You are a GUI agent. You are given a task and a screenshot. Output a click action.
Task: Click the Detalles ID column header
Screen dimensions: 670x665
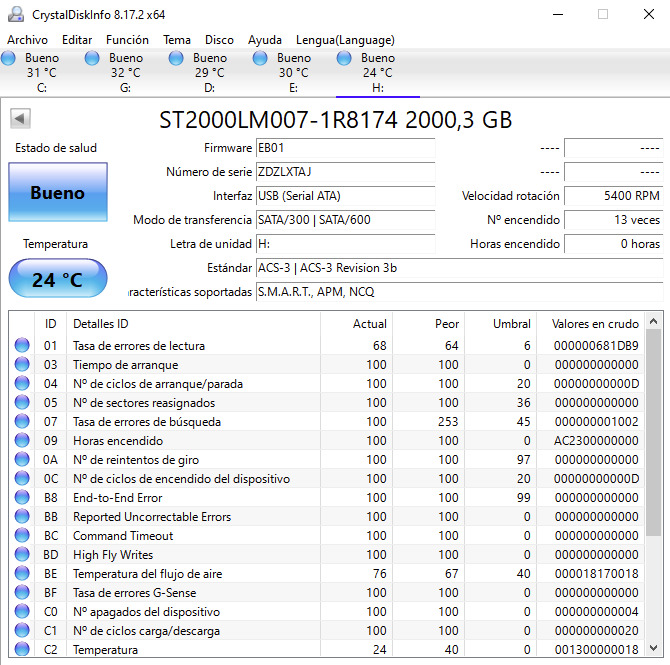tap(193, 324)
